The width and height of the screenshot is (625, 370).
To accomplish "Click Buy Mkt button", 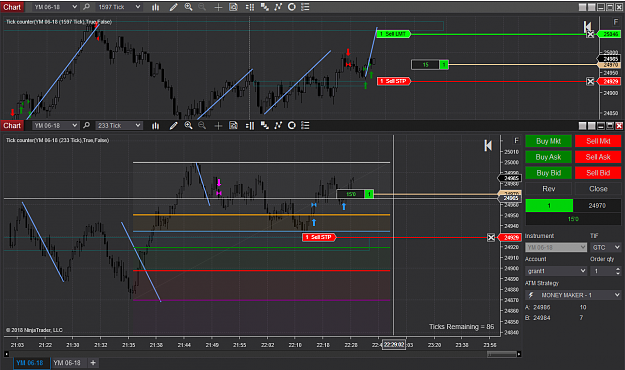I will [548, 141].
